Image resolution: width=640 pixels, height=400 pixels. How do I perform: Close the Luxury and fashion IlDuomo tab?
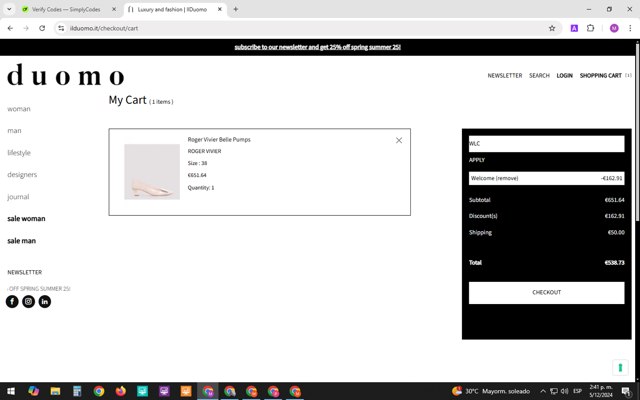point(220,9)
